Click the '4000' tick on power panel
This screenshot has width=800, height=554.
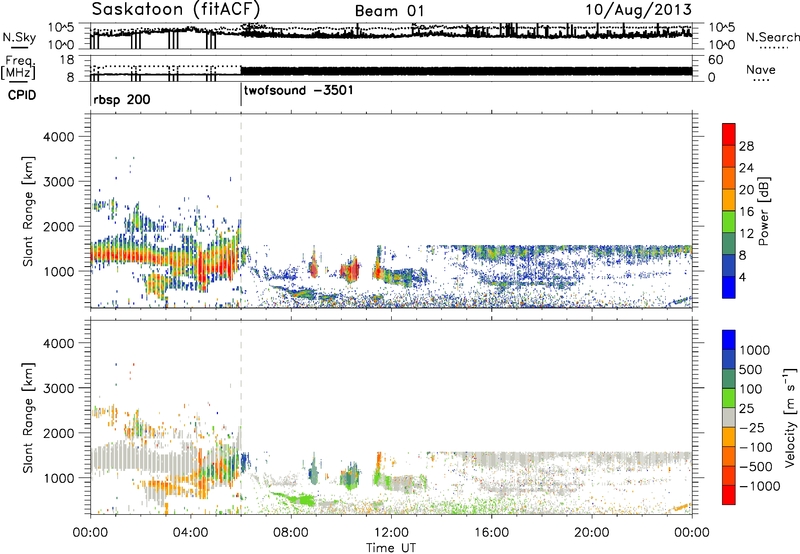(x=58, y=137)
